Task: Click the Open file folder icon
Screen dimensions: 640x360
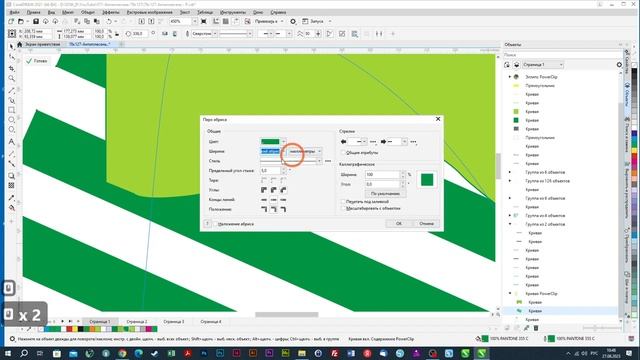Action: (21, 21)
